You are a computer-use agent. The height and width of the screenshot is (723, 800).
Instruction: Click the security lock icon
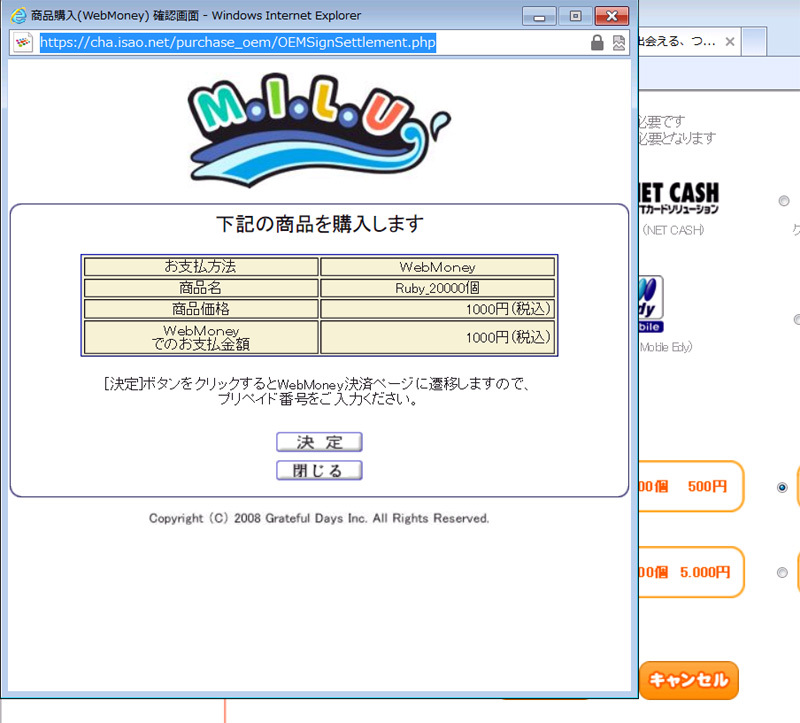point(597,43)
